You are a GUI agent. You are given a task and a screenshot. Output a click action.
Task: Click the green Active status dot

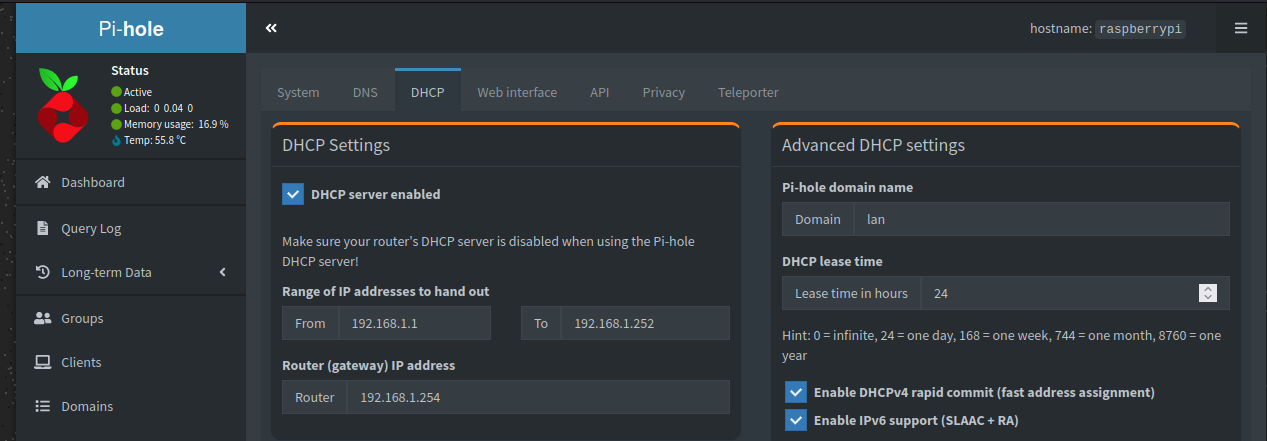point(116,92)
